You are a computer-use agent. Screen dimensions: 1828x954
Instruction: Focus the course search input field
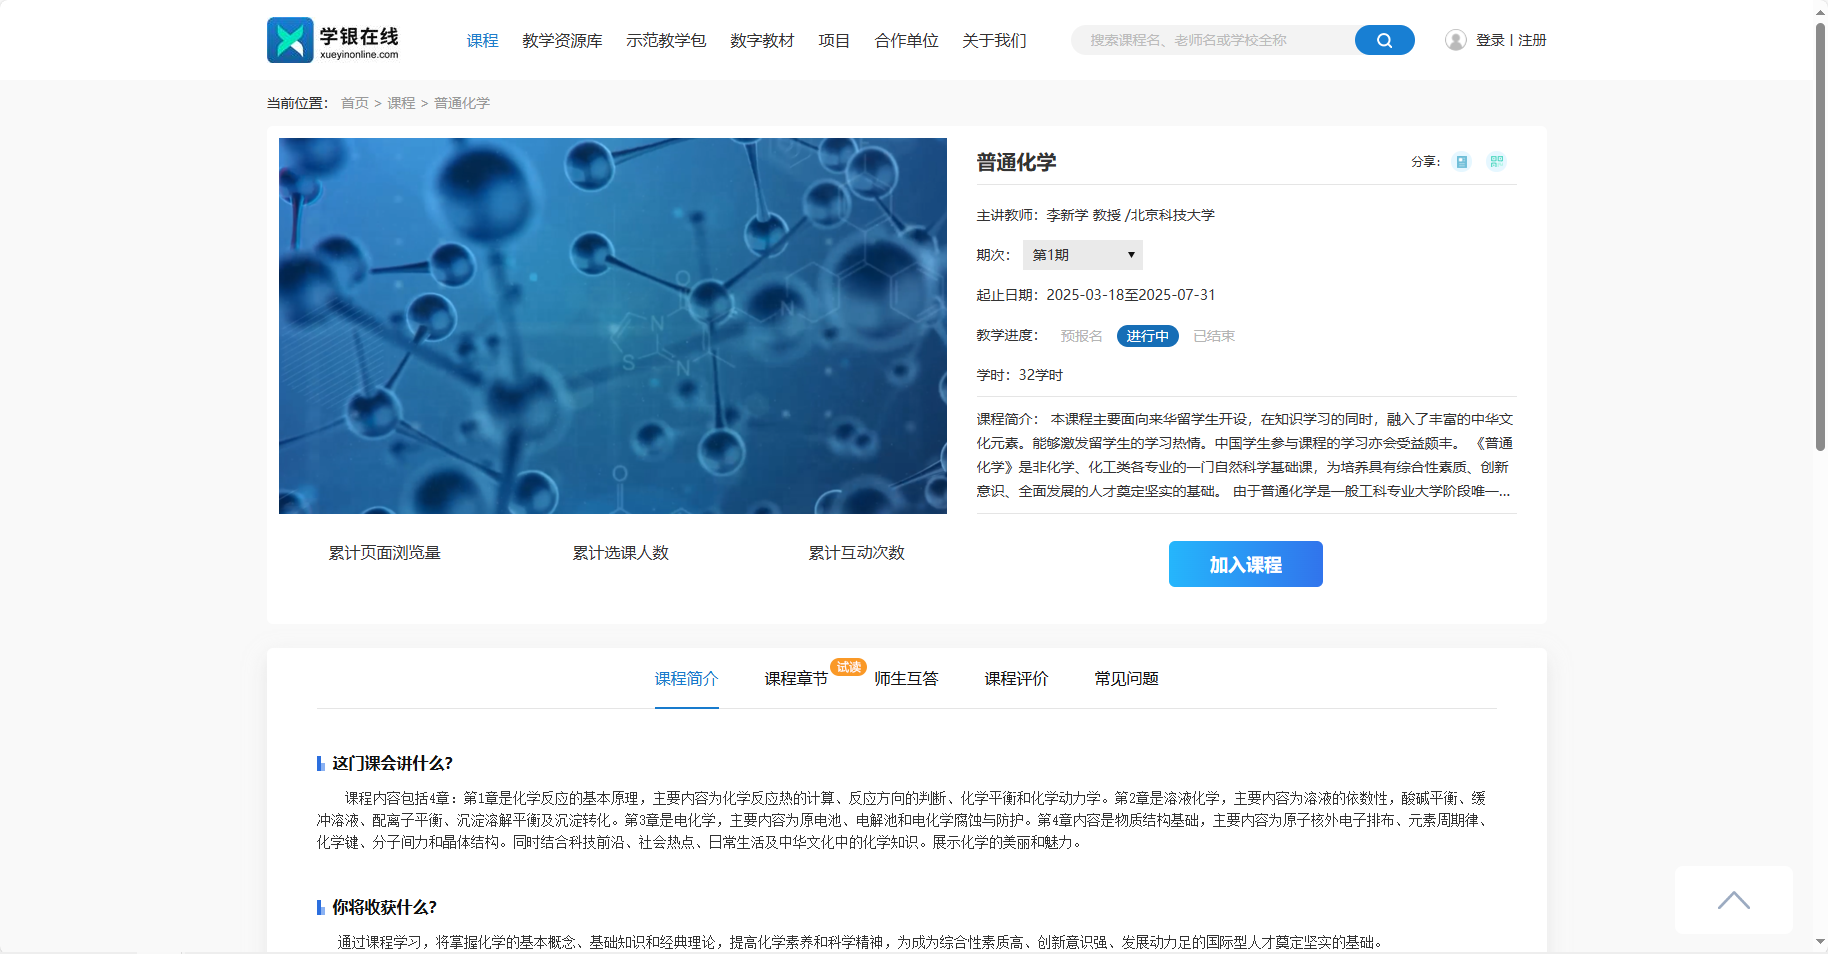click(x=1214, y=40)
